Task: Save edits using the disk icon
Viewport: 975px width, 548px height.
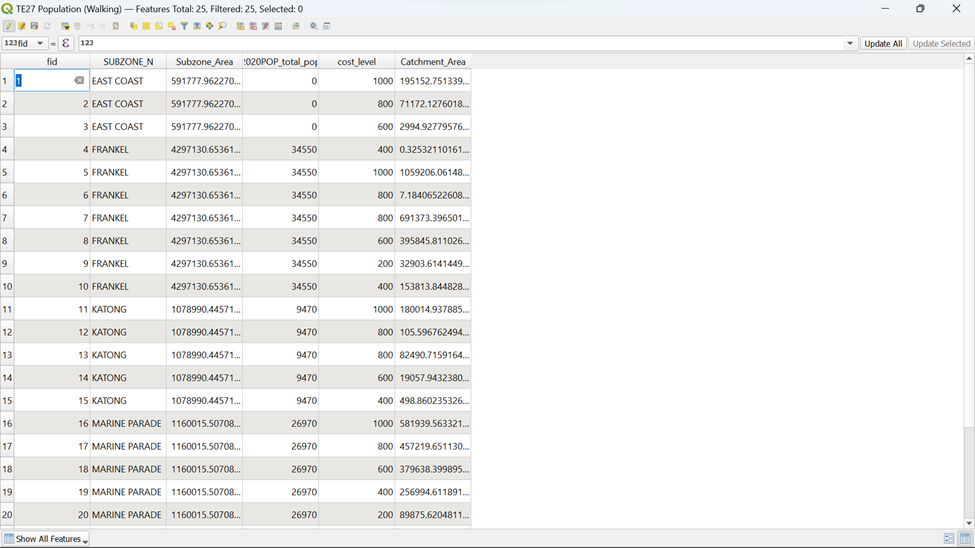Action: tap(34, 26)
